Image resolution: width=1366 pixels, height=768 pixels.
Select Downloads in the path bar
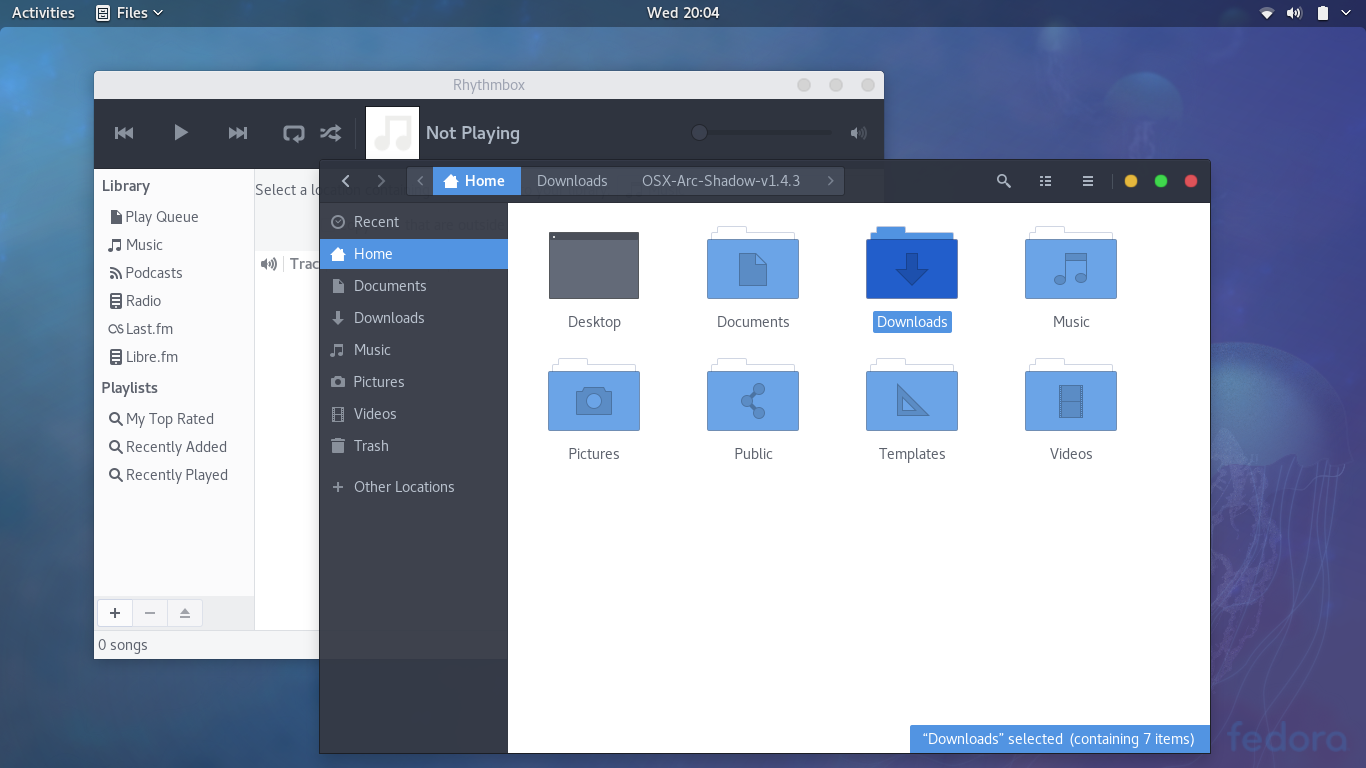pos(572,181)
